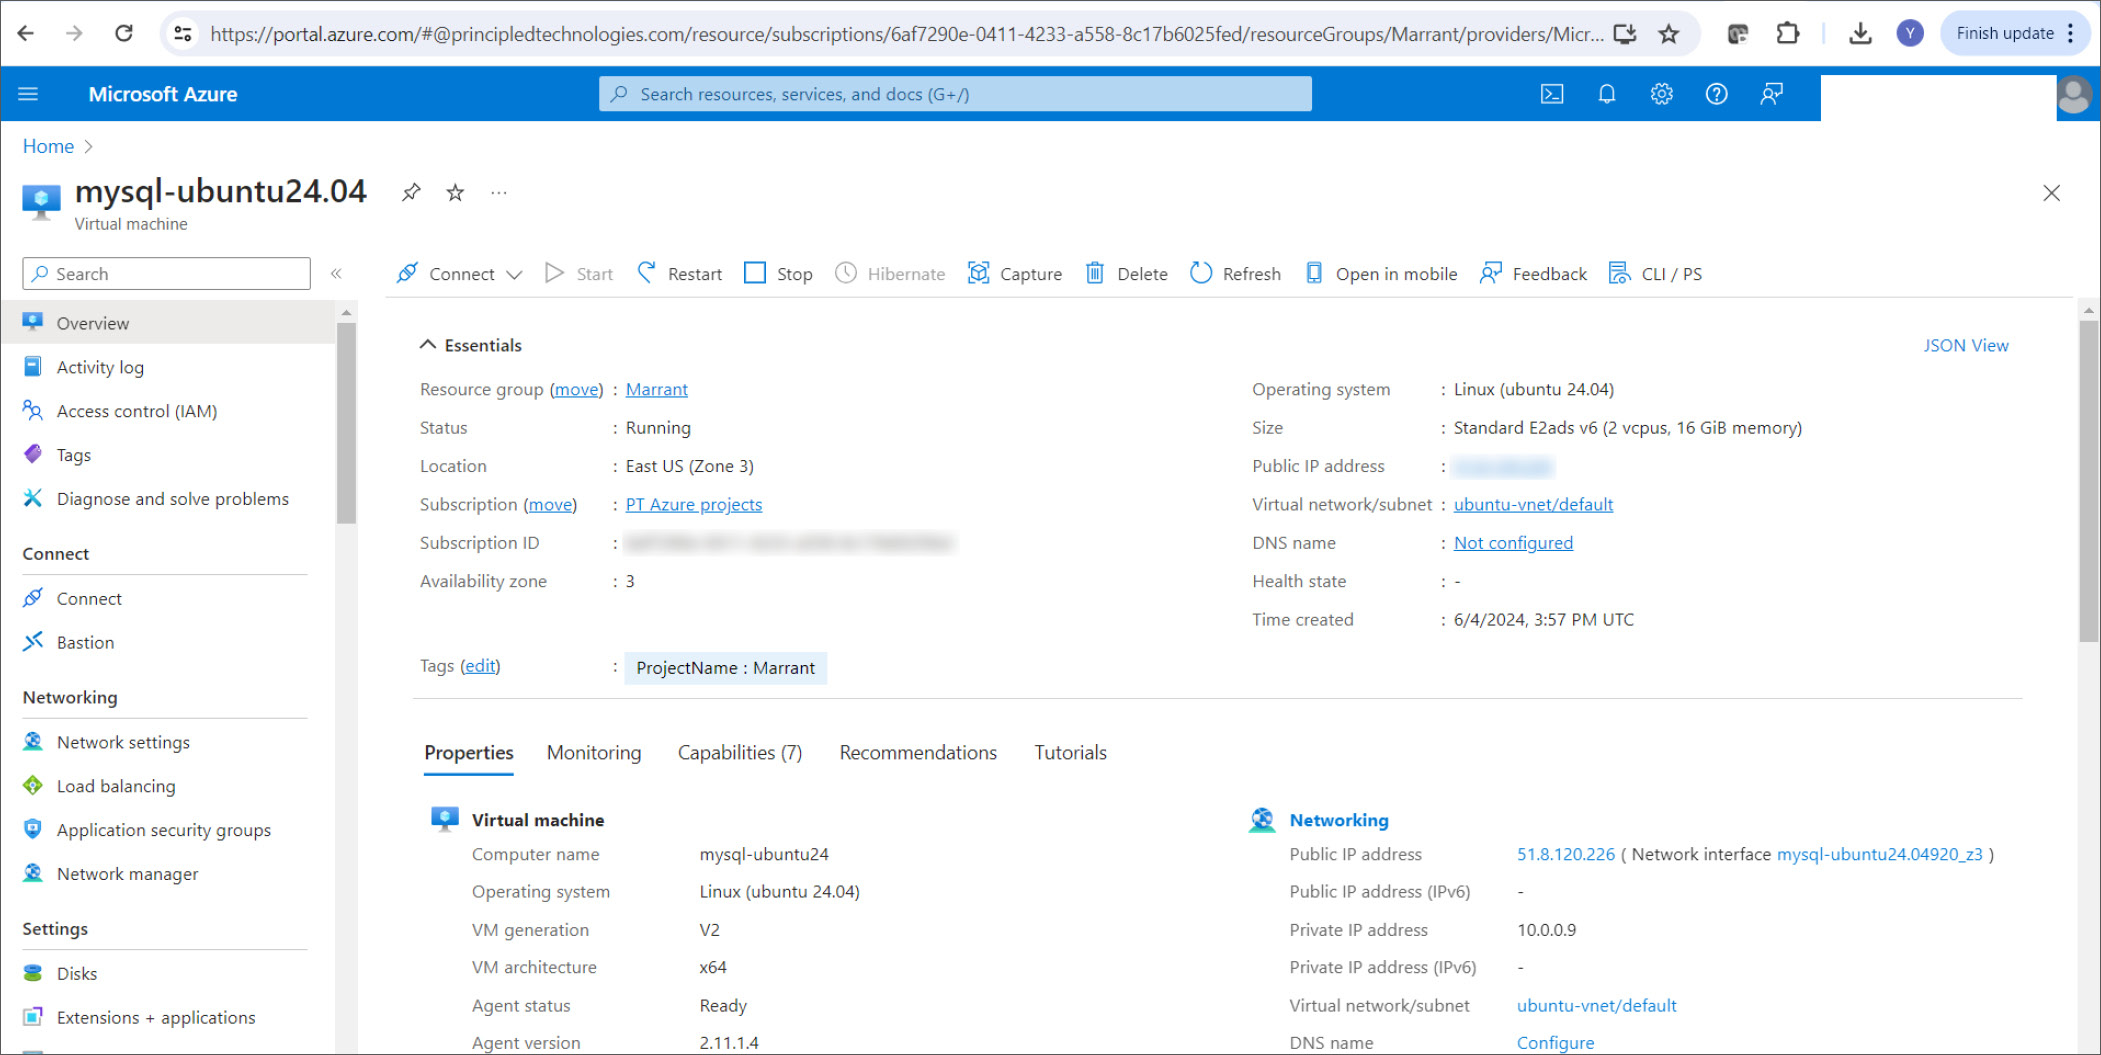This screenshot has height=1055, width=2101.
Task: Click edit link next to Tags
Action: click(480, 665)
